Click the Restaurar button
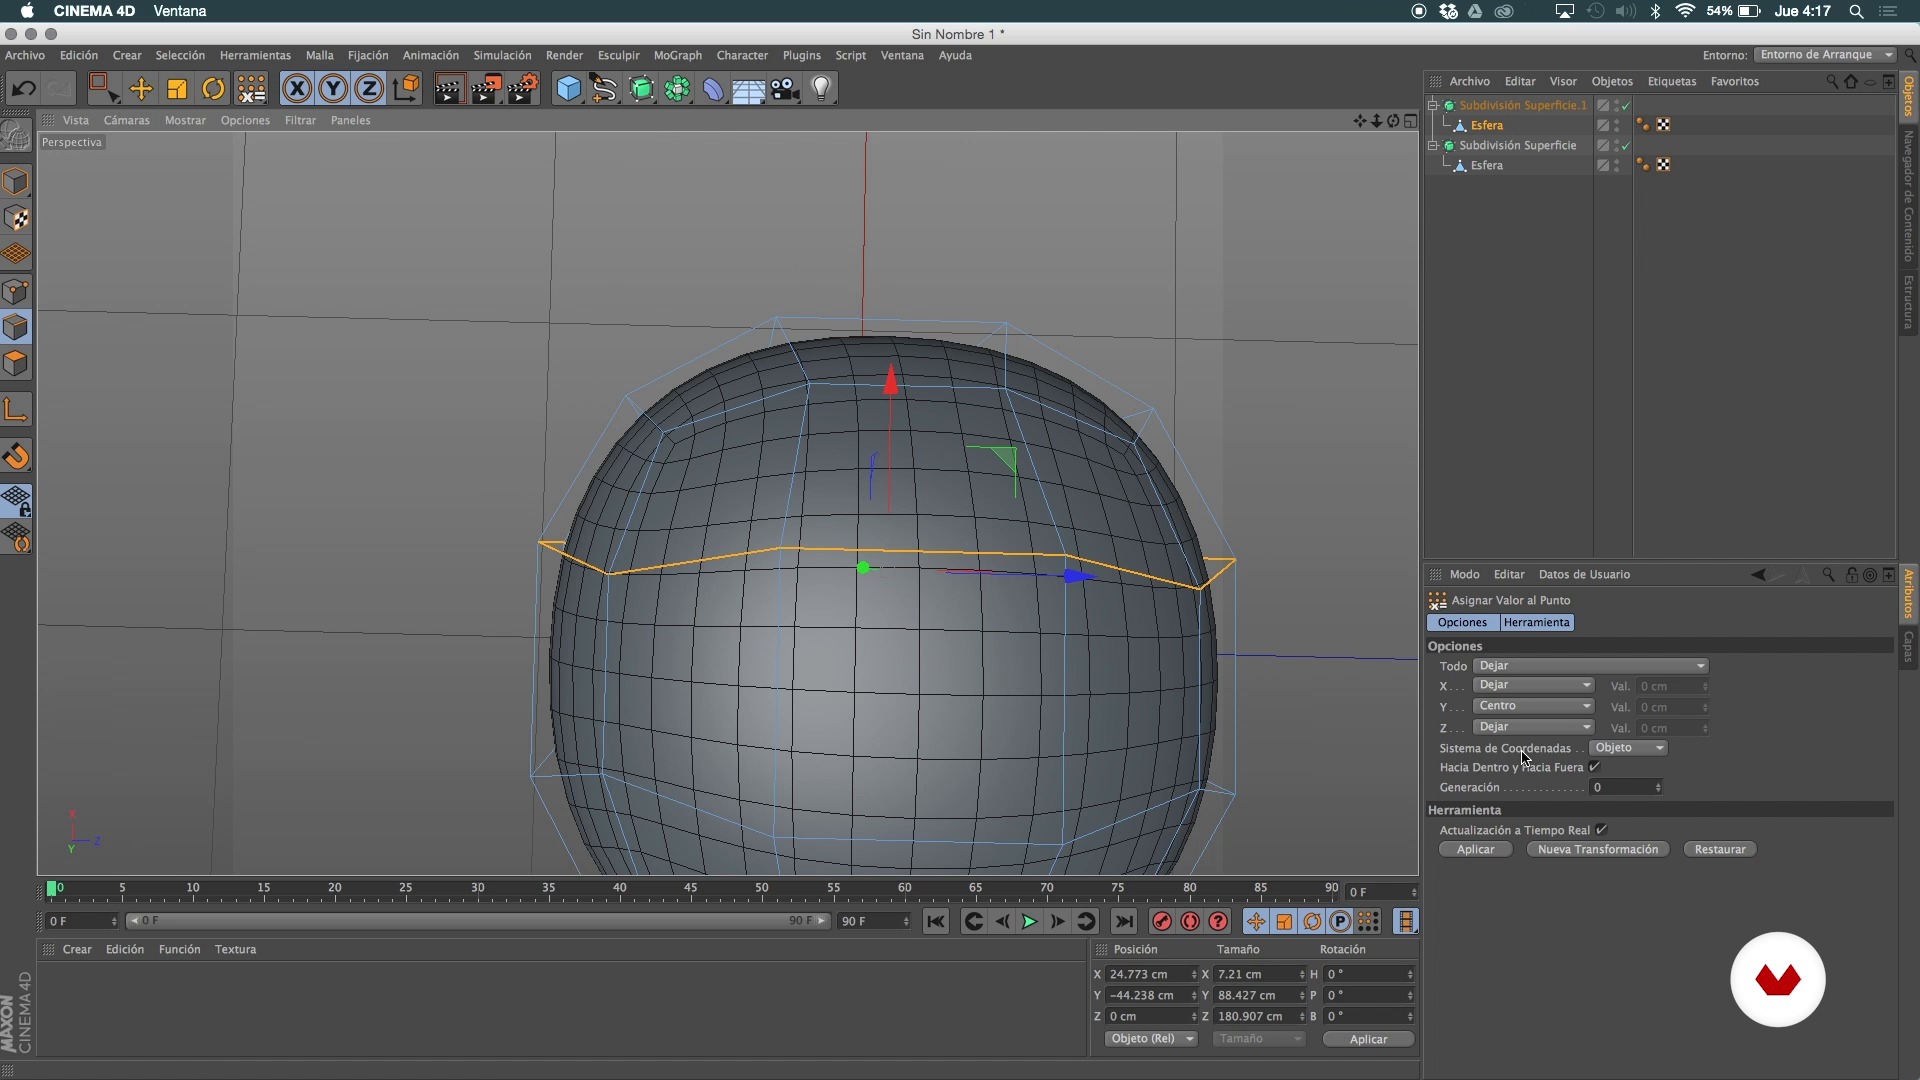The height and width of the screenshot is (1080, 1920). pos(1719,849)
